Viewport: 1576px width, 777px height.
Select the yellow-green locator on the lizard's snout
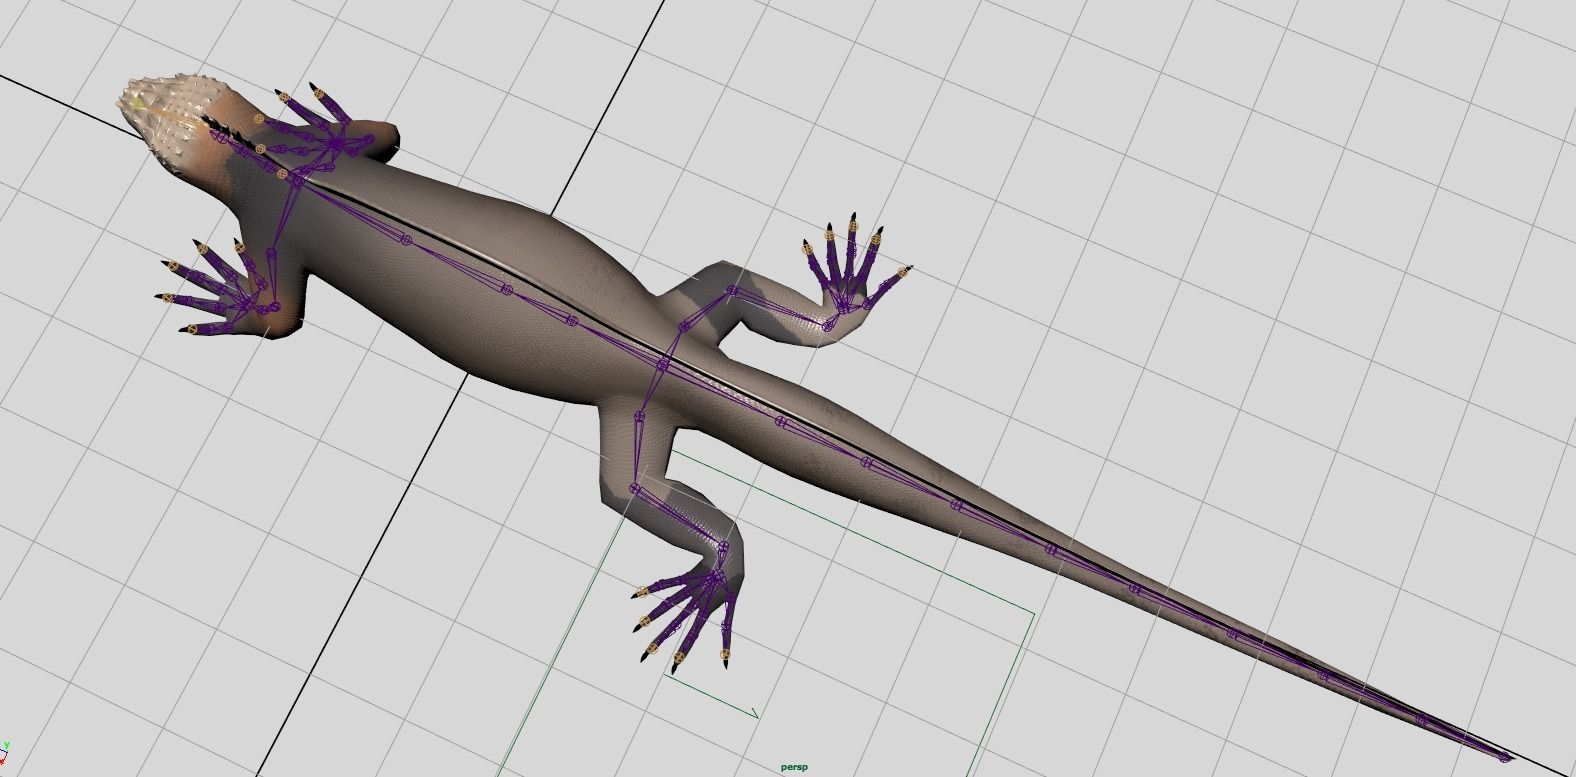[139, 101]
